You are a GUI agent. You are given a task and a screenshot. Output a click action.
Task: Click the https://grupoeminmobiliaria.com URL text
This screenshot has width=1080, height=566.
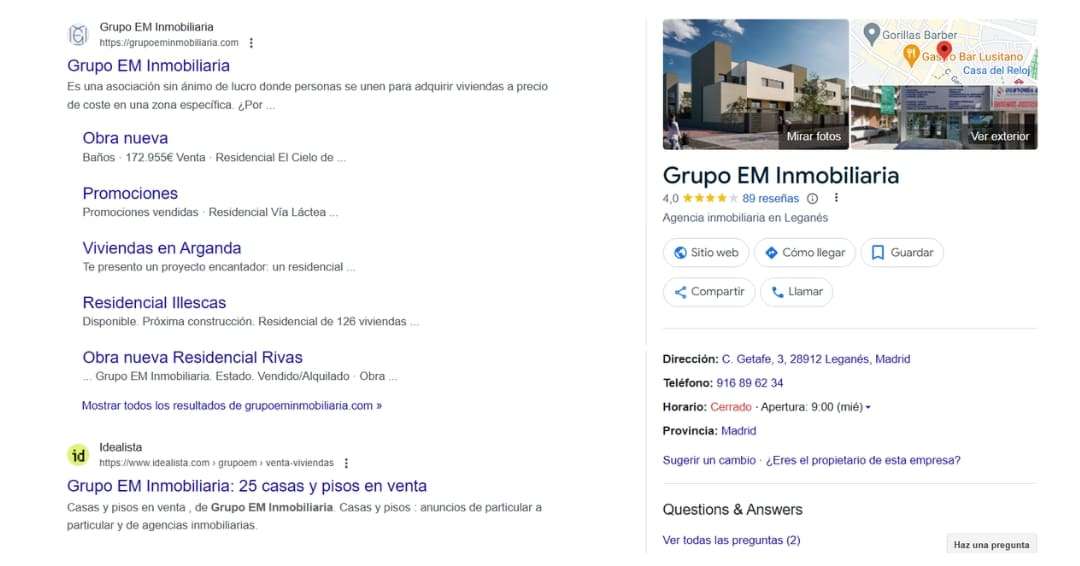pos(169,43)
